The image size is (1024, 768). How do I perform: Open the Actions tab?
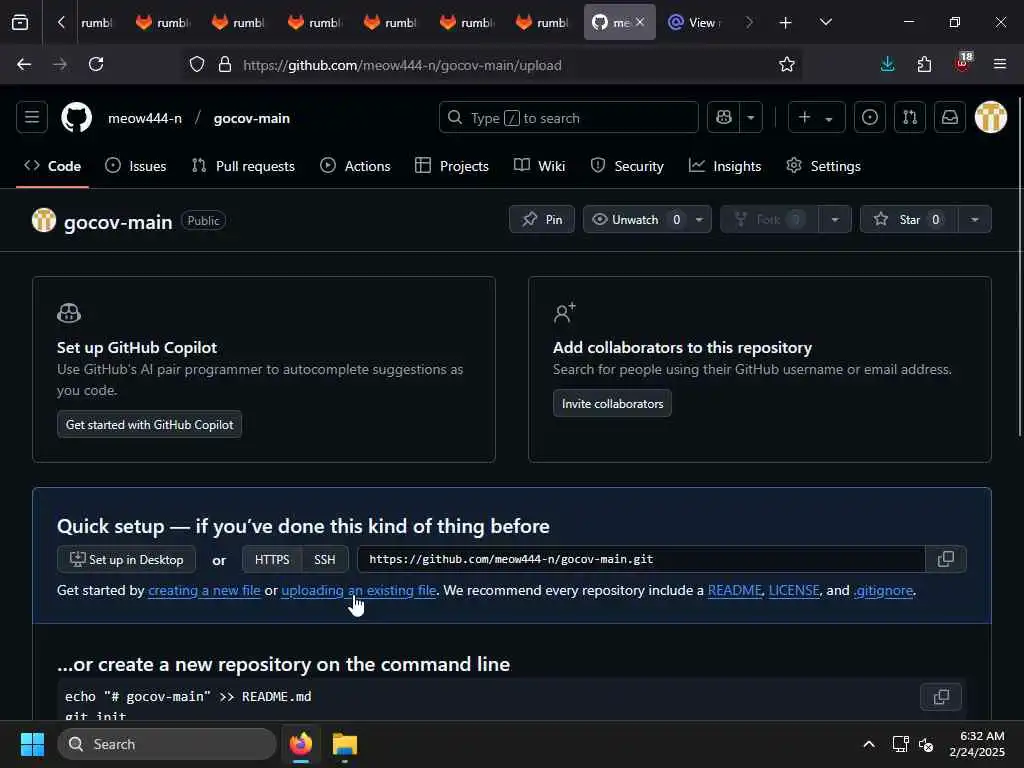point(355,166)
